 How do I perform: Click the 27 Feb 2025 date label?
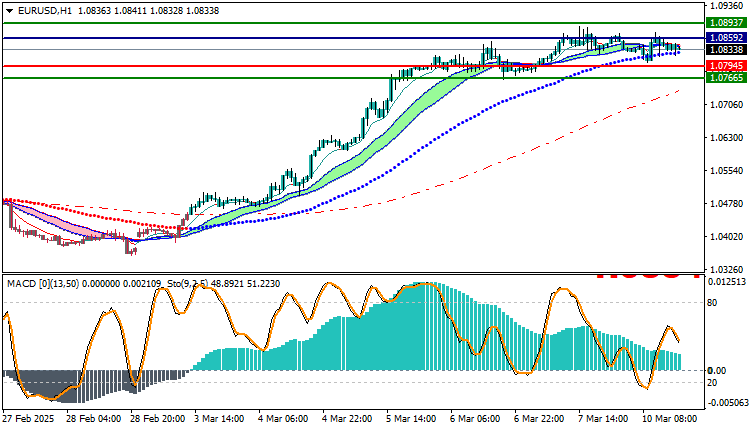click(x=28, y=419)
